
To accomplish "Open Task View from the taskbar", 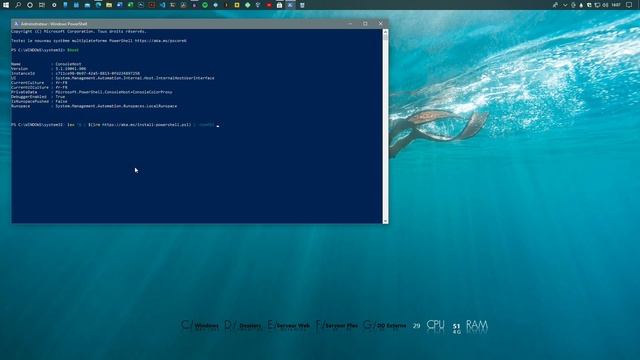I will click(42, 5).
